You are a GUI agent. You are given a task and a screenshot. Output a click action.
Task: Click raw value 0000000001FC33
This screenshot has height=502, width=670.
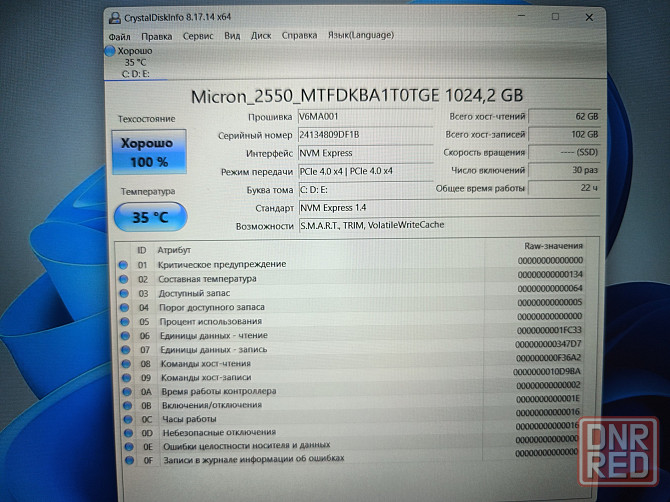(x=549, y=330)
